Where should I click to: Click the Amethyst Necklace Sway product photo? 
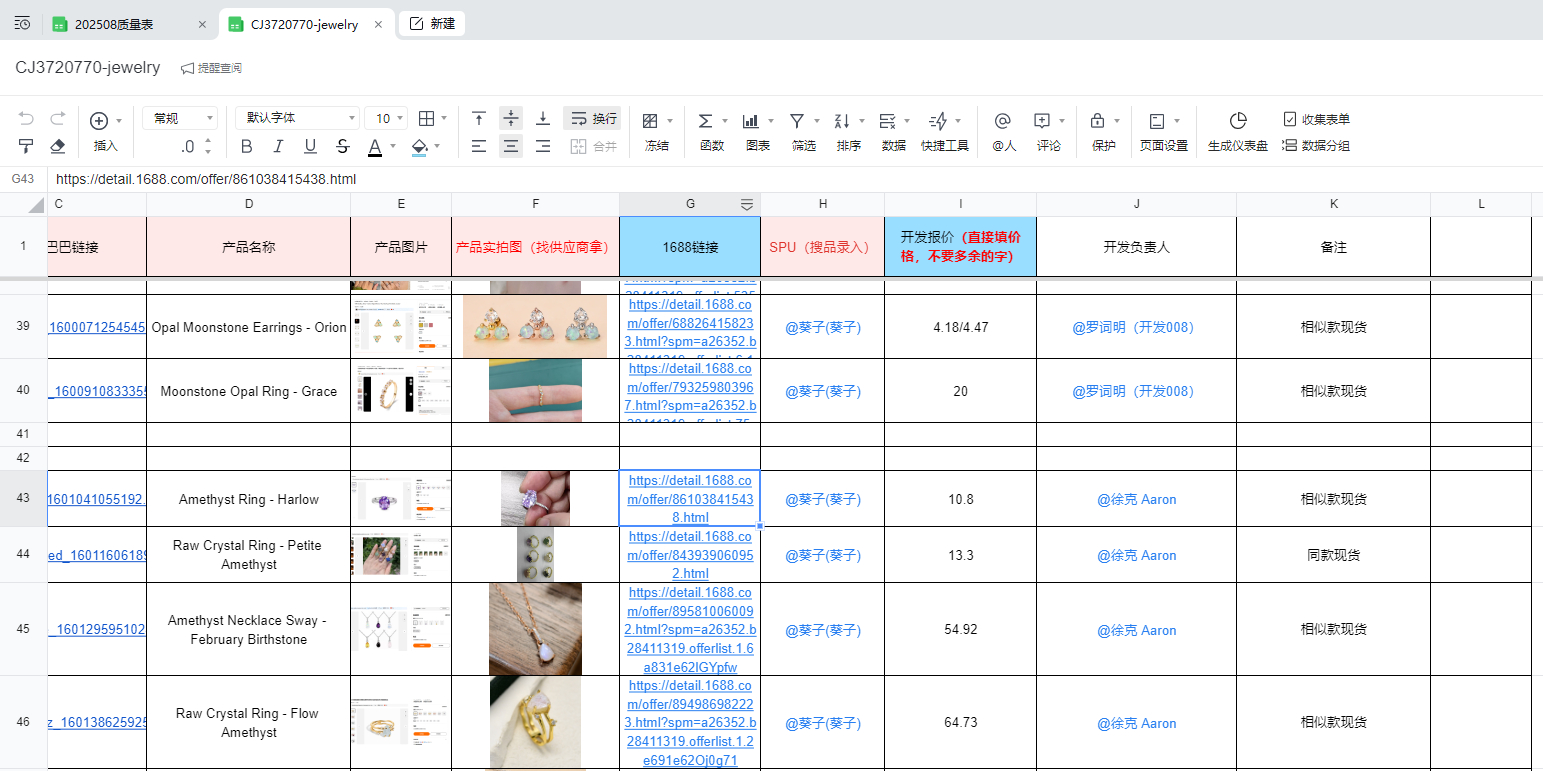click(535, 630)
